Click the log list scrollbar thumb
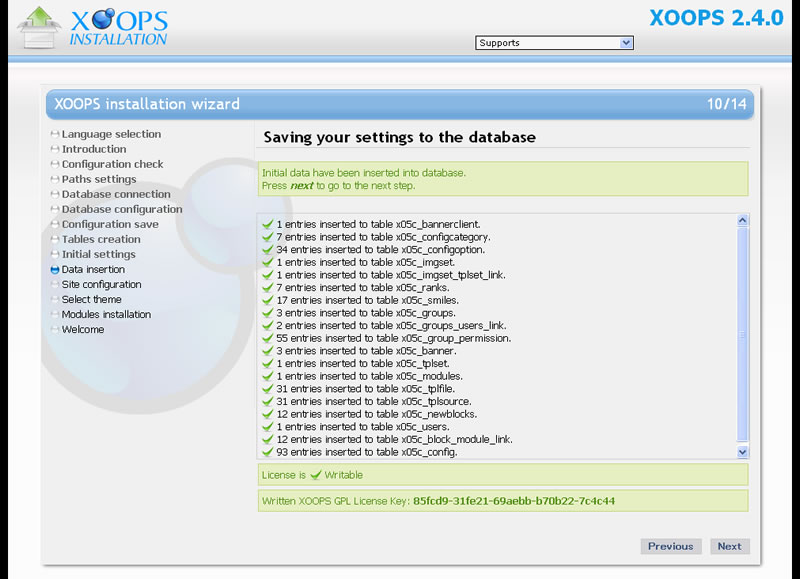The image size is (800, 579). pyautogui.click(x=742, y=335)
